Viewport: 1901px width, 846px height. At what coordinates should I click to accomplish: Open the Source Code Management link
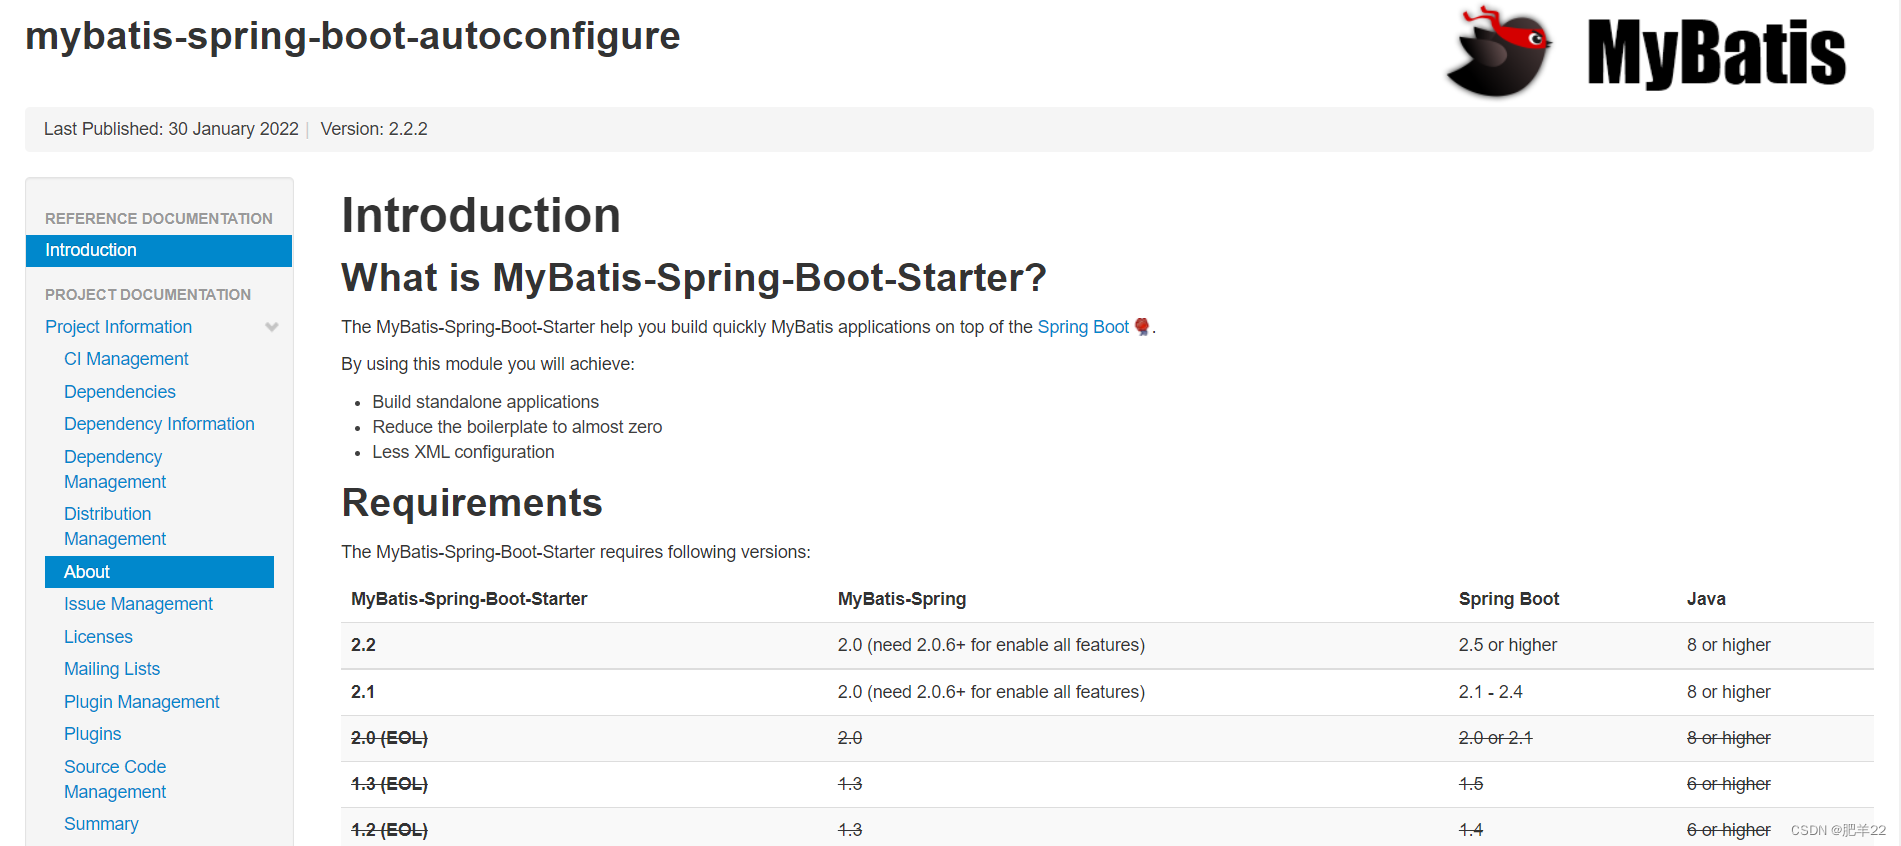(114, 779)
